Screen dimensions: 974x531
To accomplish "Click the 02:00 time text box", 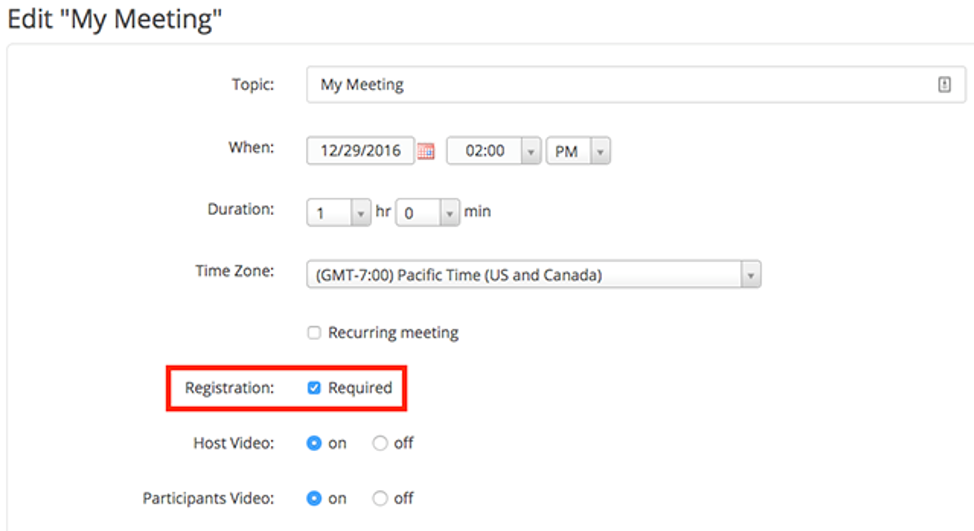I will tap(484, 152).
